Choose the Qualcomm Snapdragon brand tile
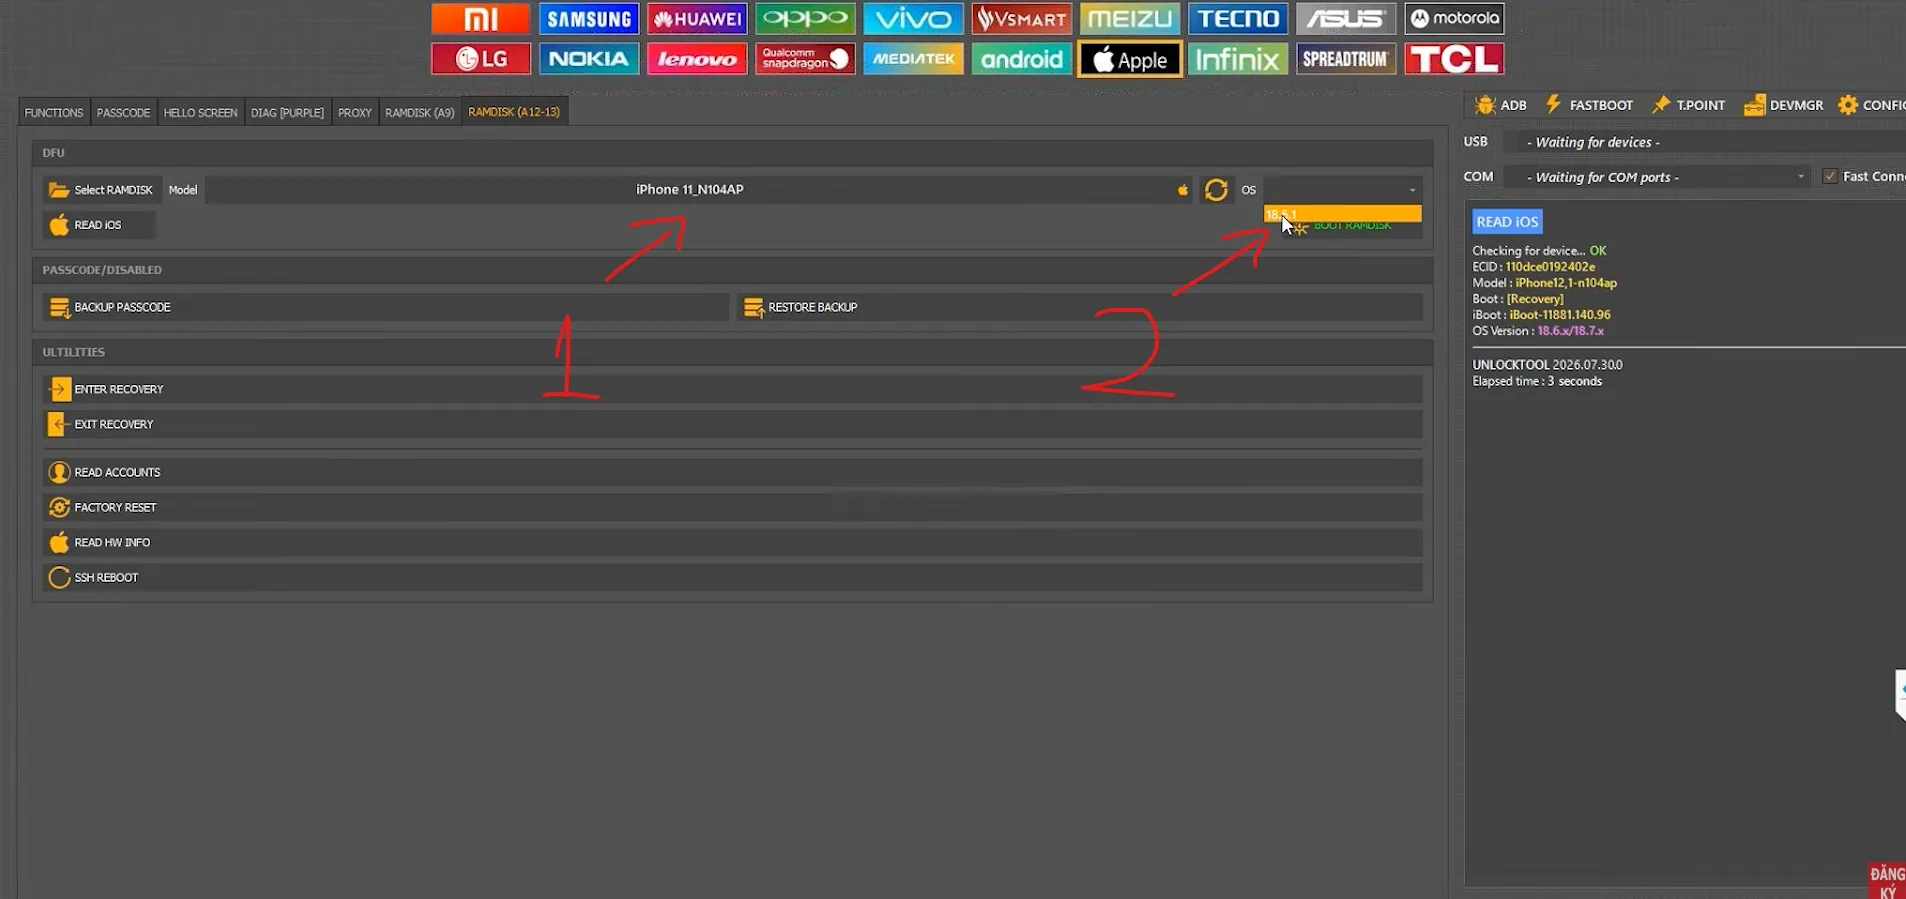 (x=805, y=59)
